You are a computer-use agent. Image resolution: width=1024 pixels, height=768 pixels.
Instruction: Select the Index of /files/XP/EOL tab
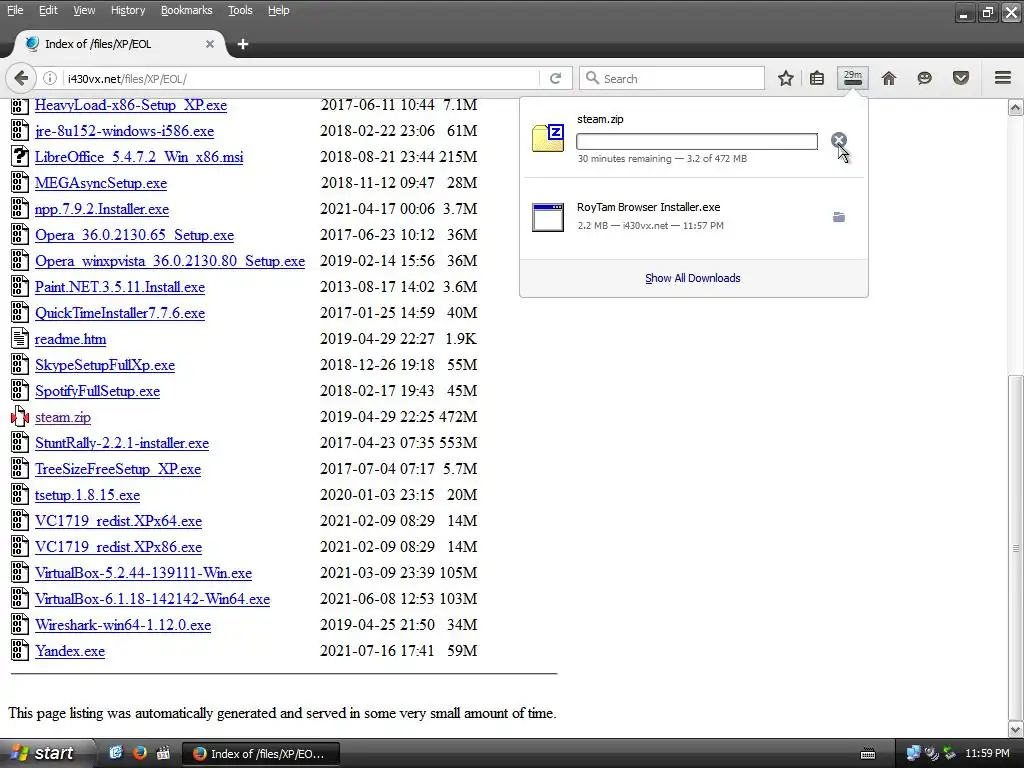(120, 44)
